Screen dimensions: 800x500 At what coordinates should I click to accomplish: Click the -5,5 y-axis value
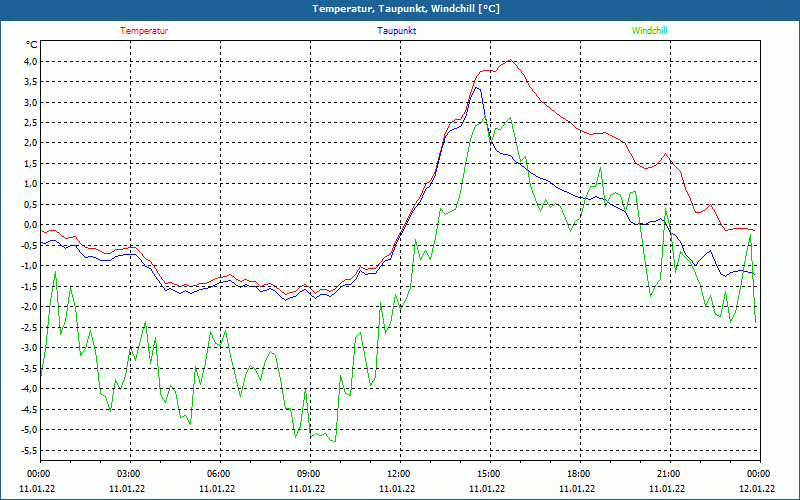click(29, 449)
